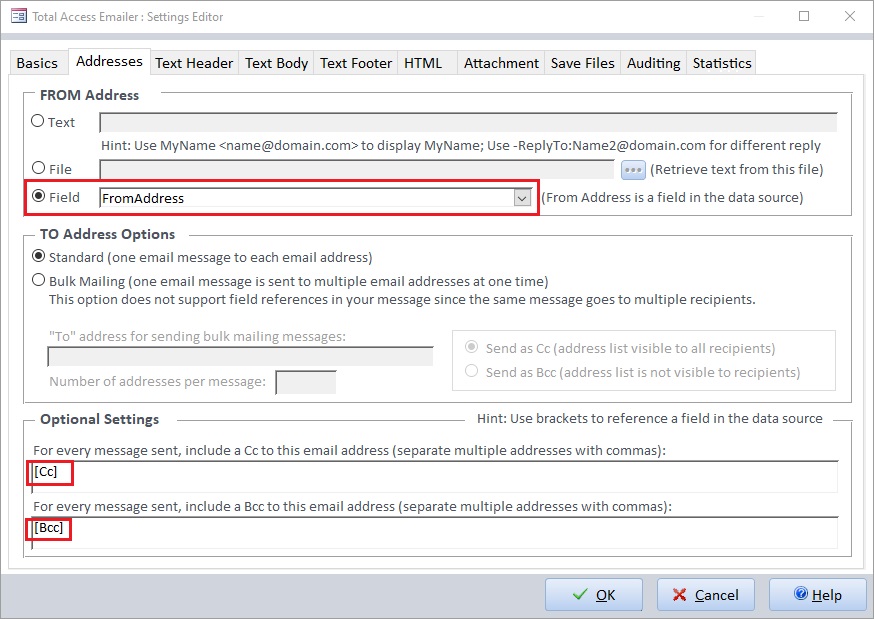Click '(From Address is a field...)' note
Screen dimensions: 874x619
672,198
